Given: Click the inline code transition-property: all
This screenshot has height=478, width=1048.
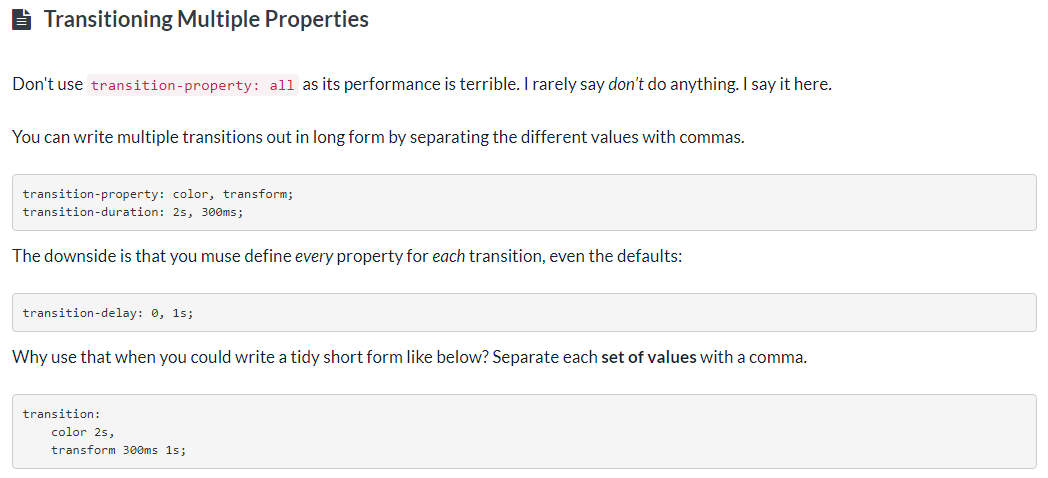Looking at the screenshot, I should tap(192, 85).
